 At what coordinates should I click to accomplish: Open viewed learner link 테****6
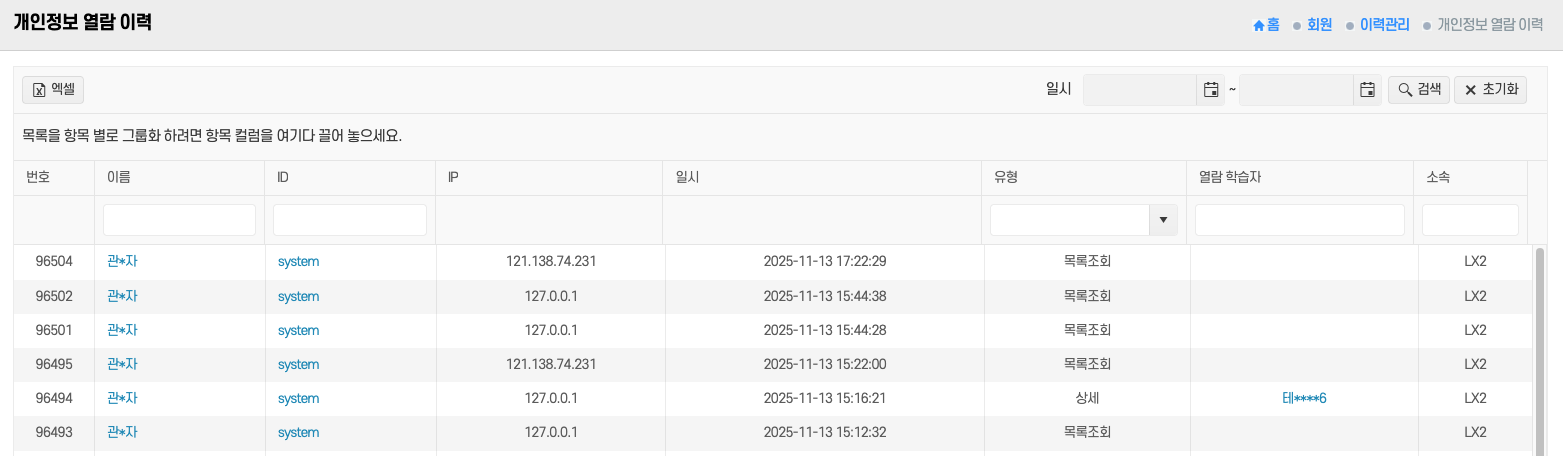pos(1304,398)
